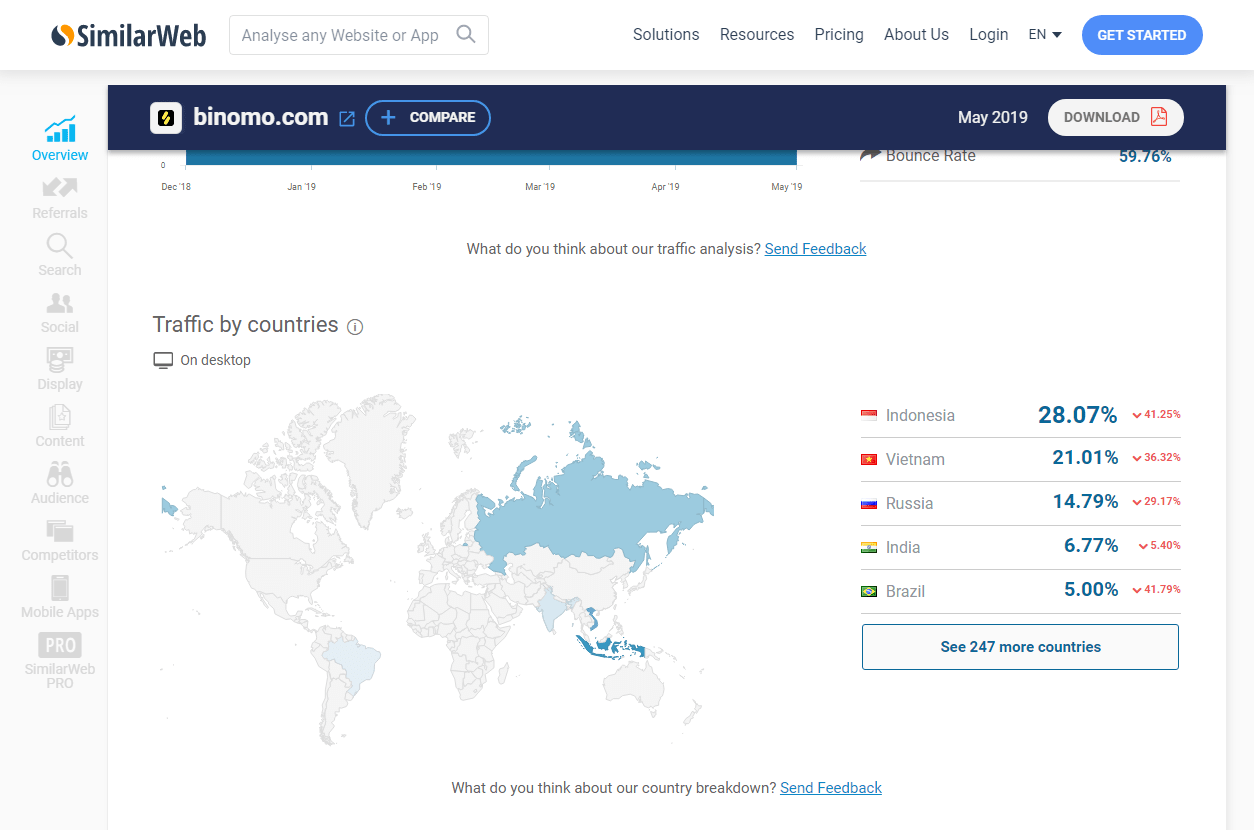Image resolution: width=1254 pixels, height=830 pixels.
Task: Open the Overview chart icon in sidebar
Action: 60,129
